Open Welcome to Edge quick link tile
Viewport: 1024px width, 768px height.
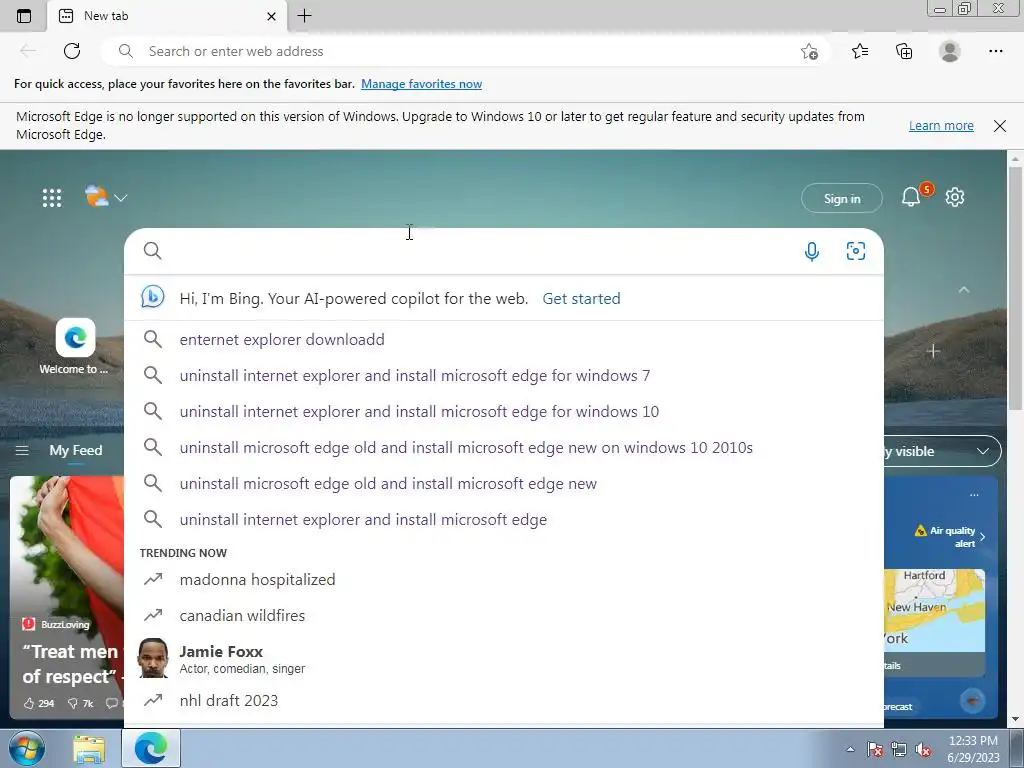74,346
